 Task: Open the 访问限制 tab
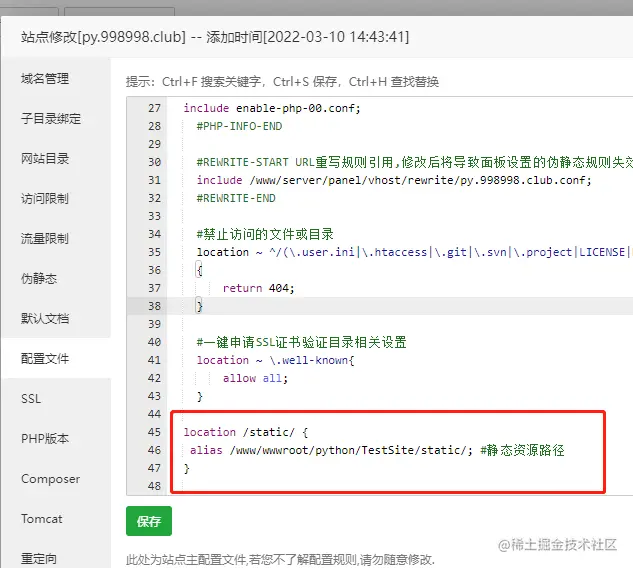pos(45,198)
